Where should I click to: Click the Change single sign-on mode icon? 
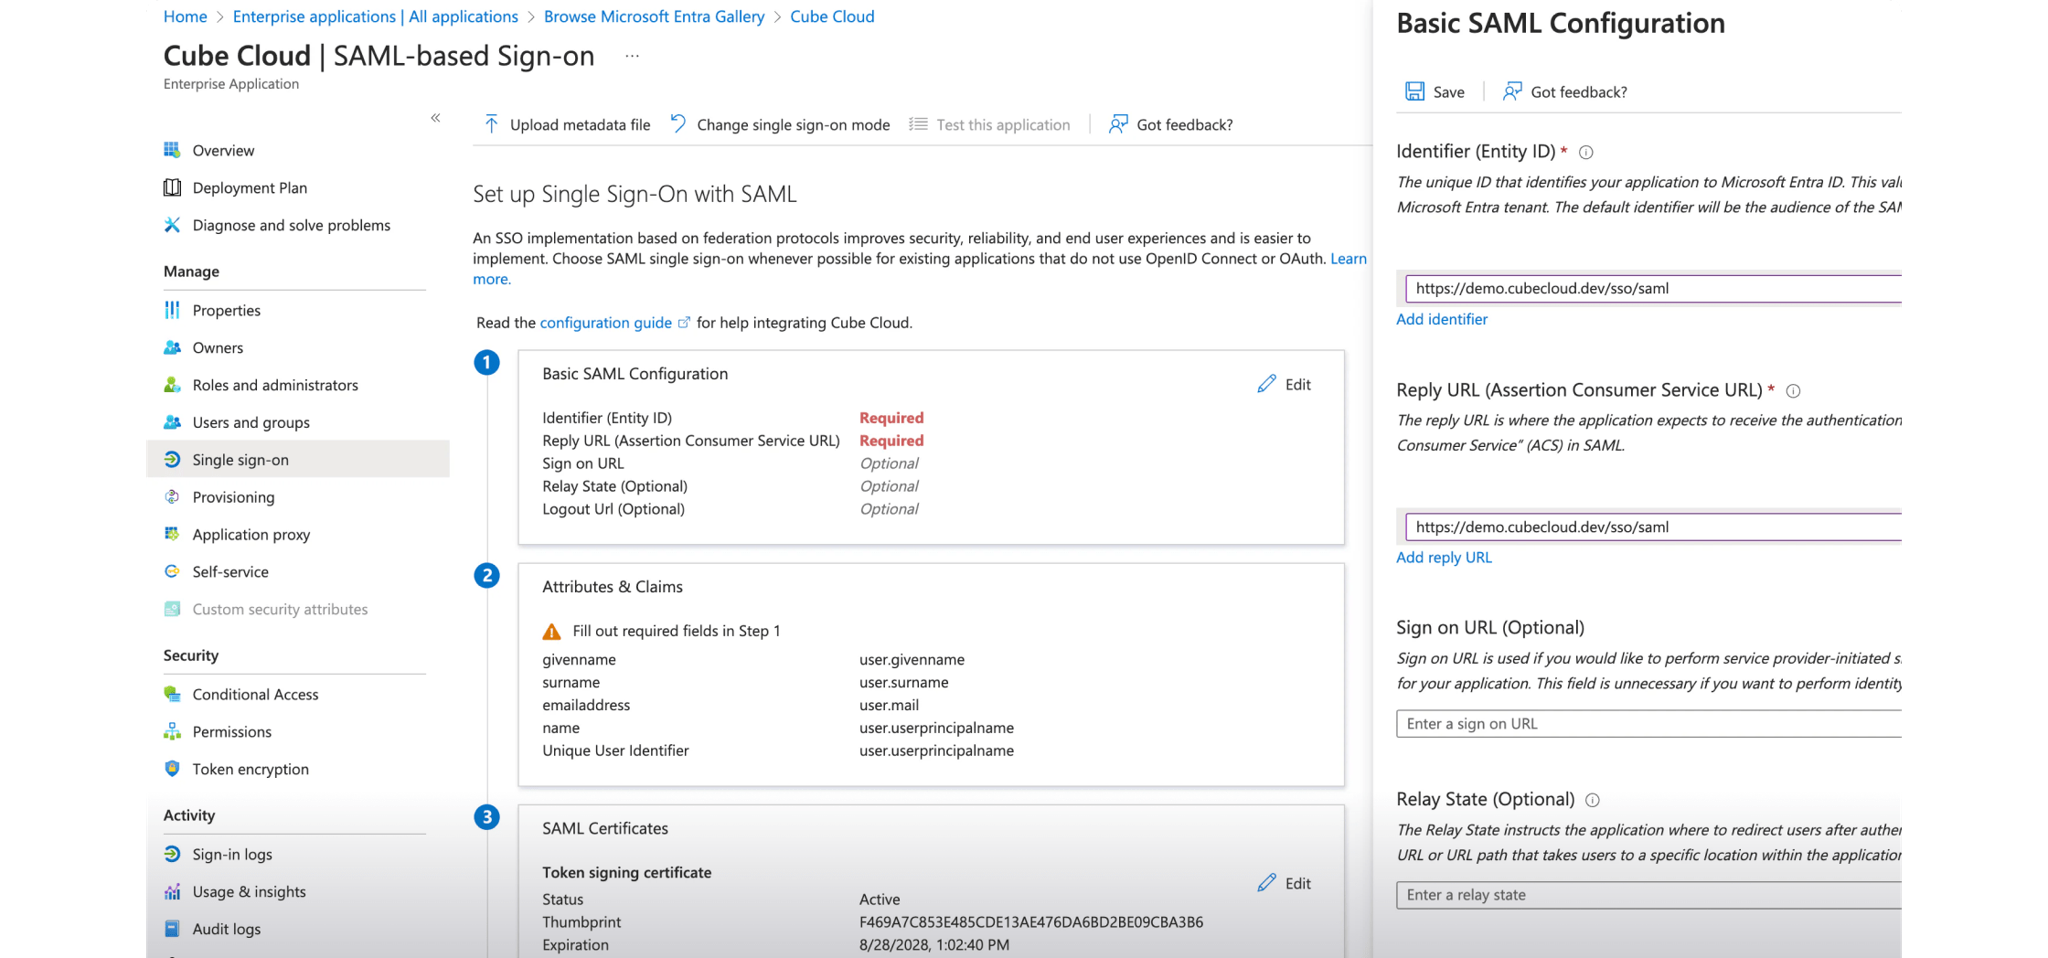[678, 124]
